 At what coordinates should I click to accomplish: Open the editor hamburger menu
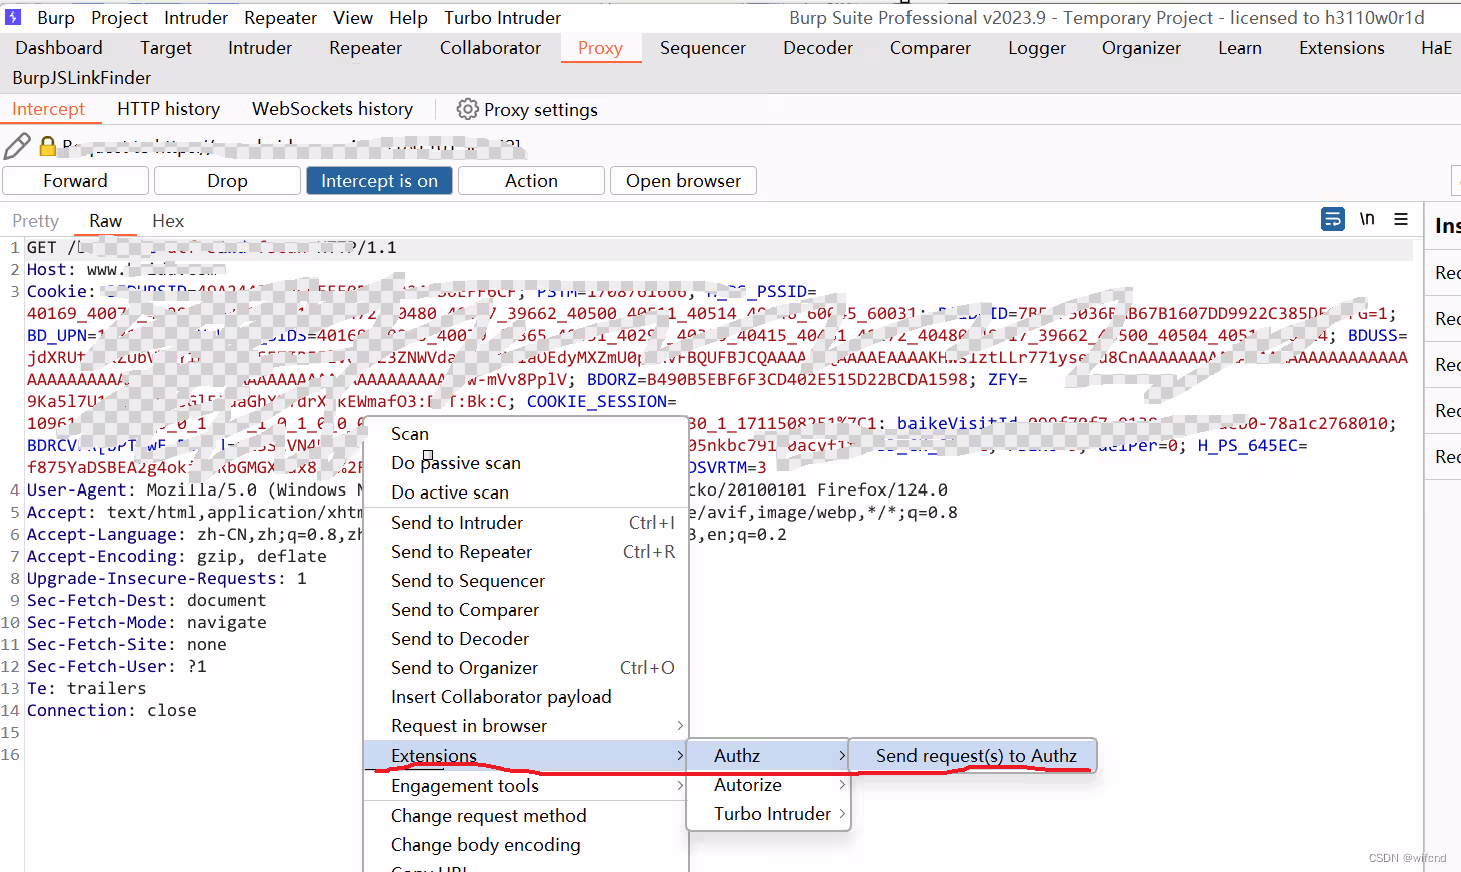(1401, 219)
